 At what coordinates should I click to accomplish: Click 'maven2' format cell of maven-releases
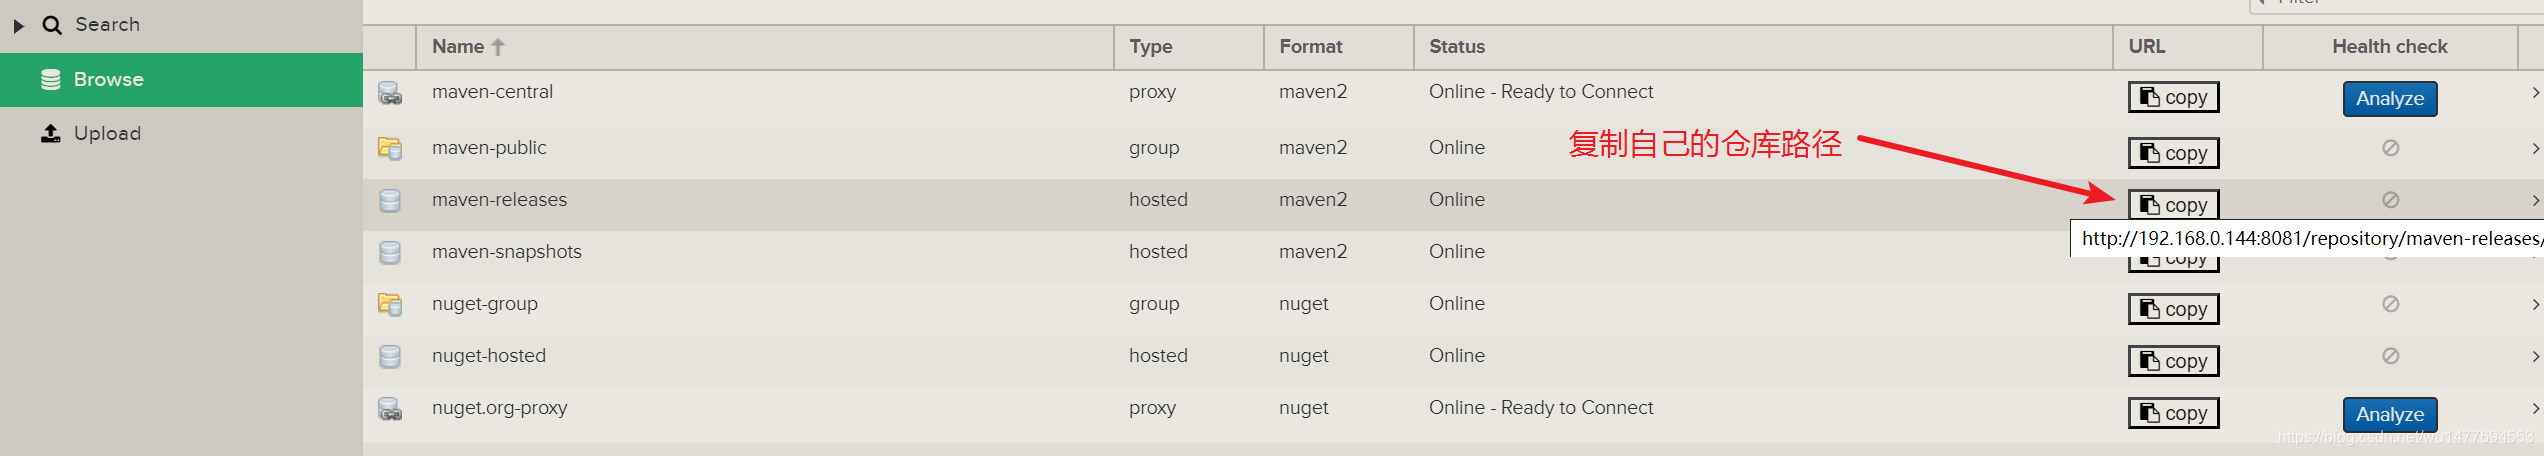pyautogui.click(x=1313, y=200)
